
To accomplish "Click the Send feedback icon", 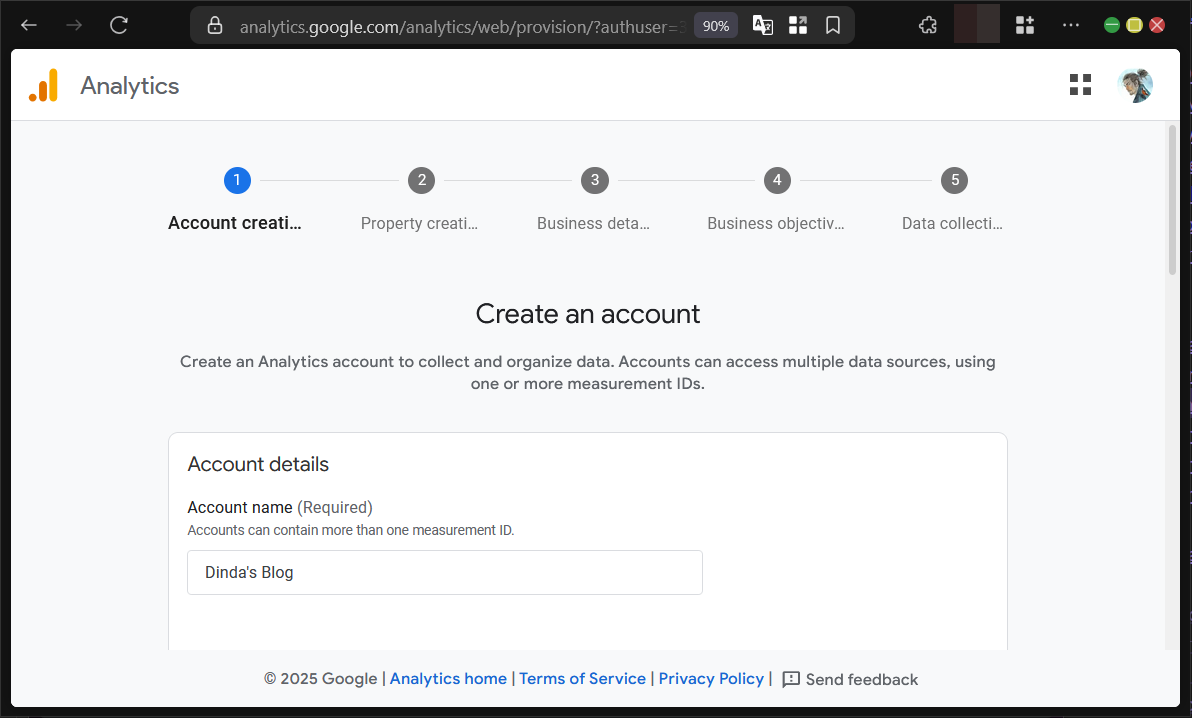I will (792, 679).
